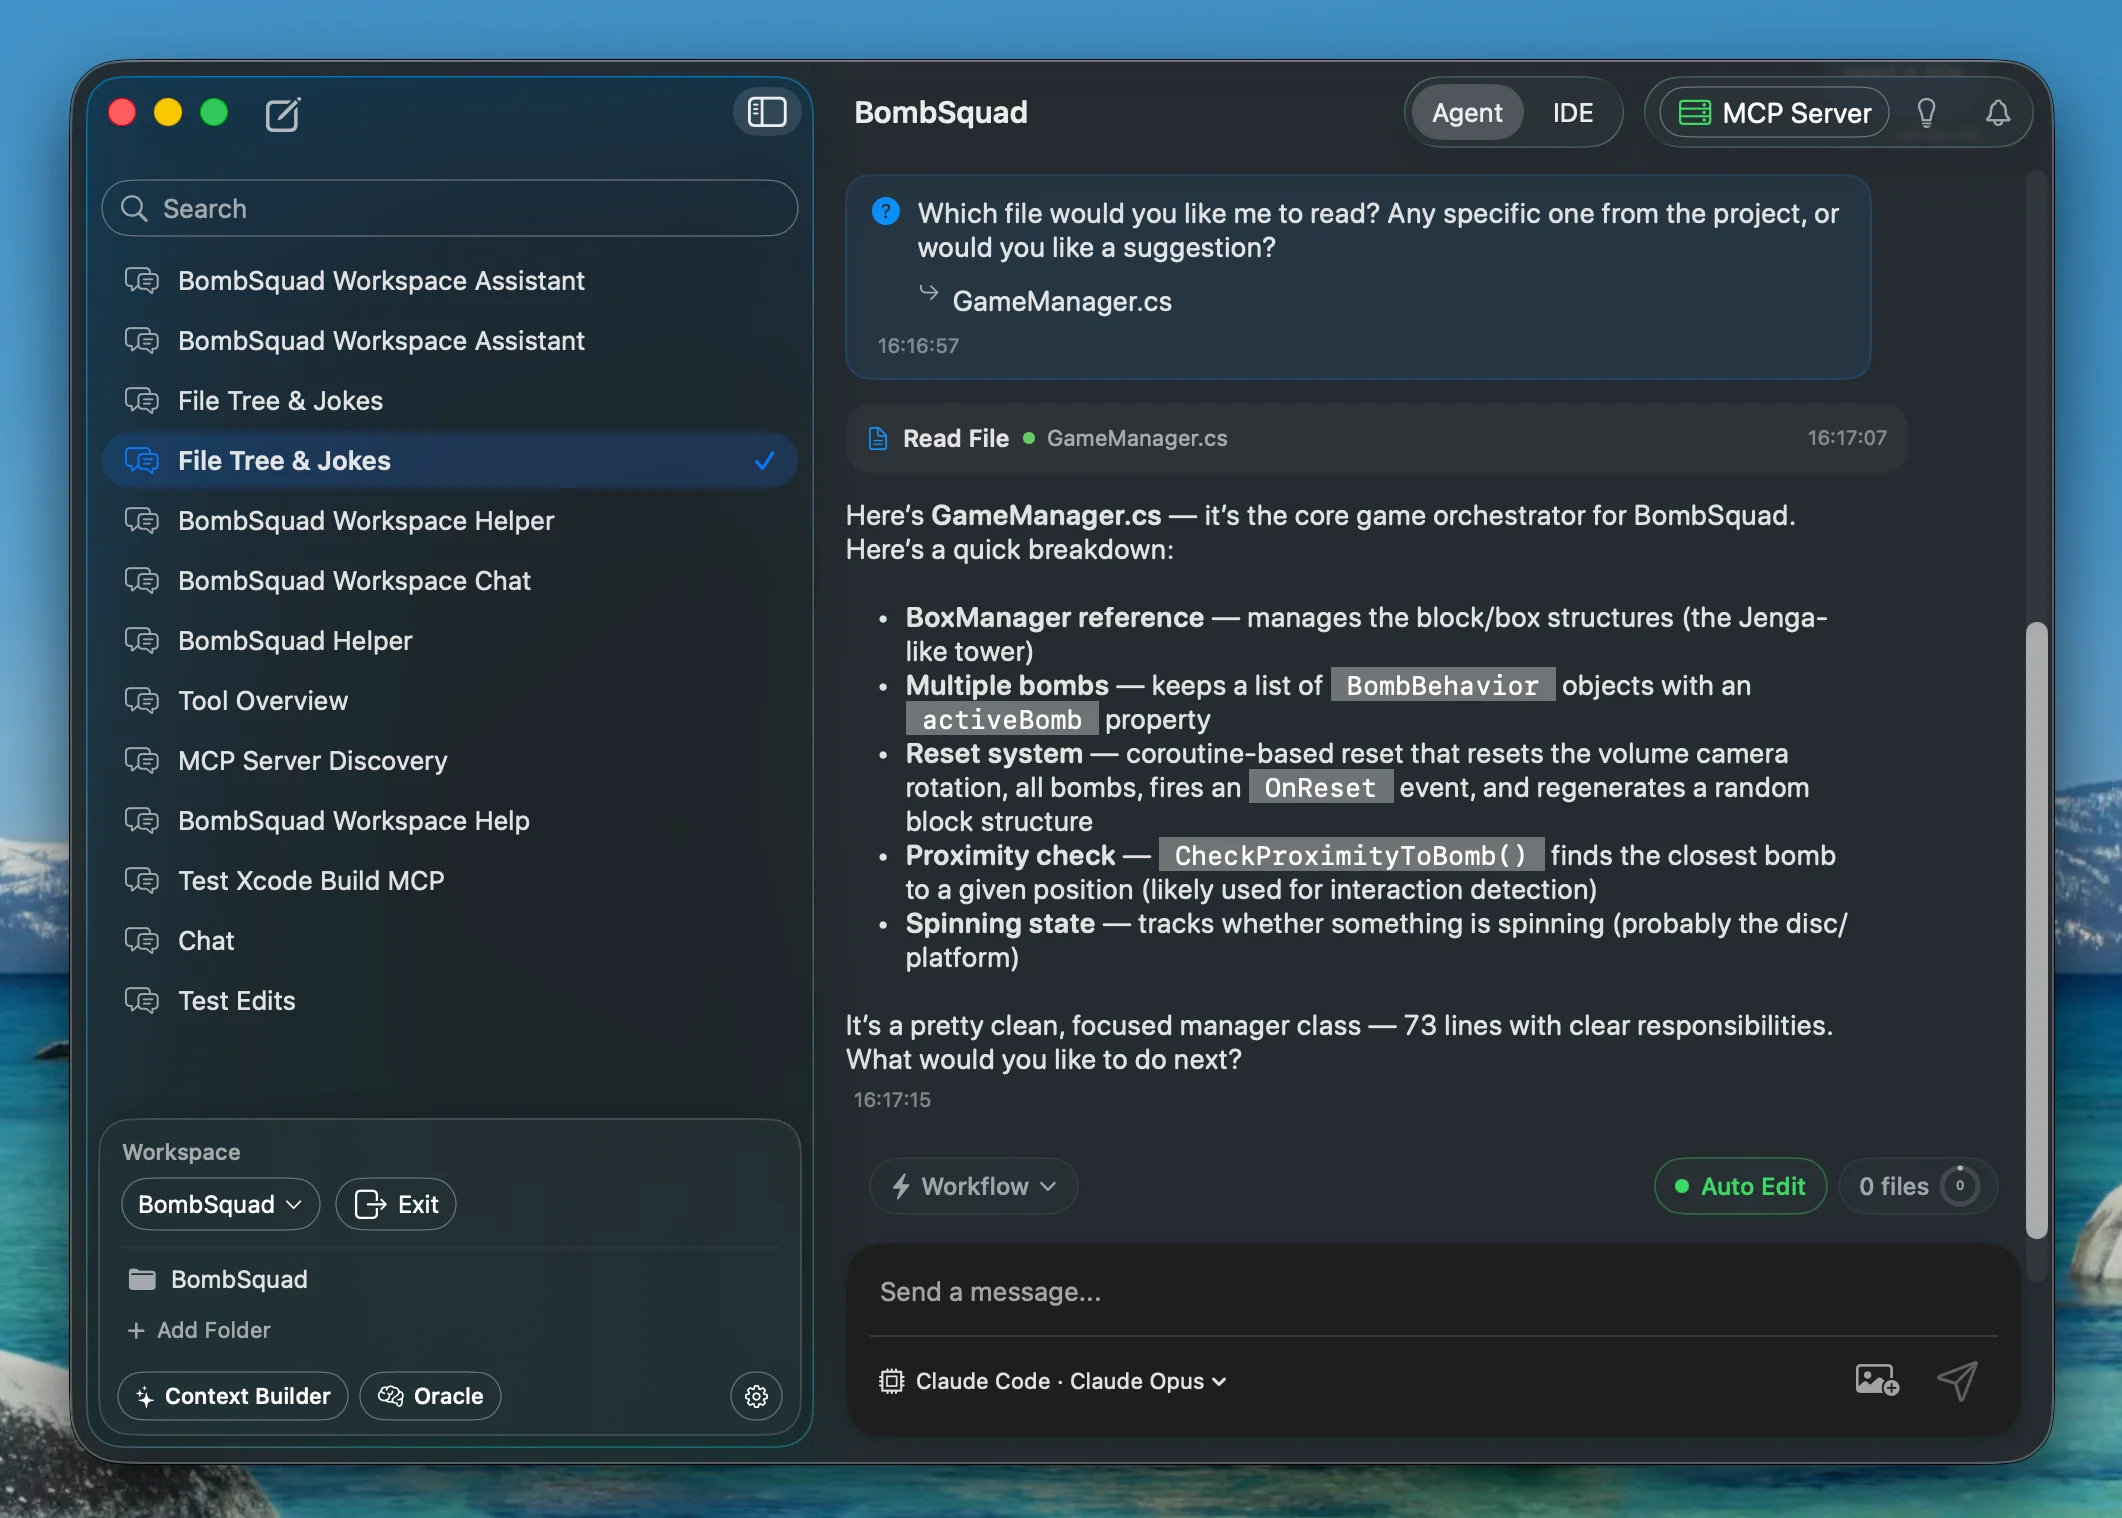
Task: Open the conversation named Chat
Action: pos(450,940)
